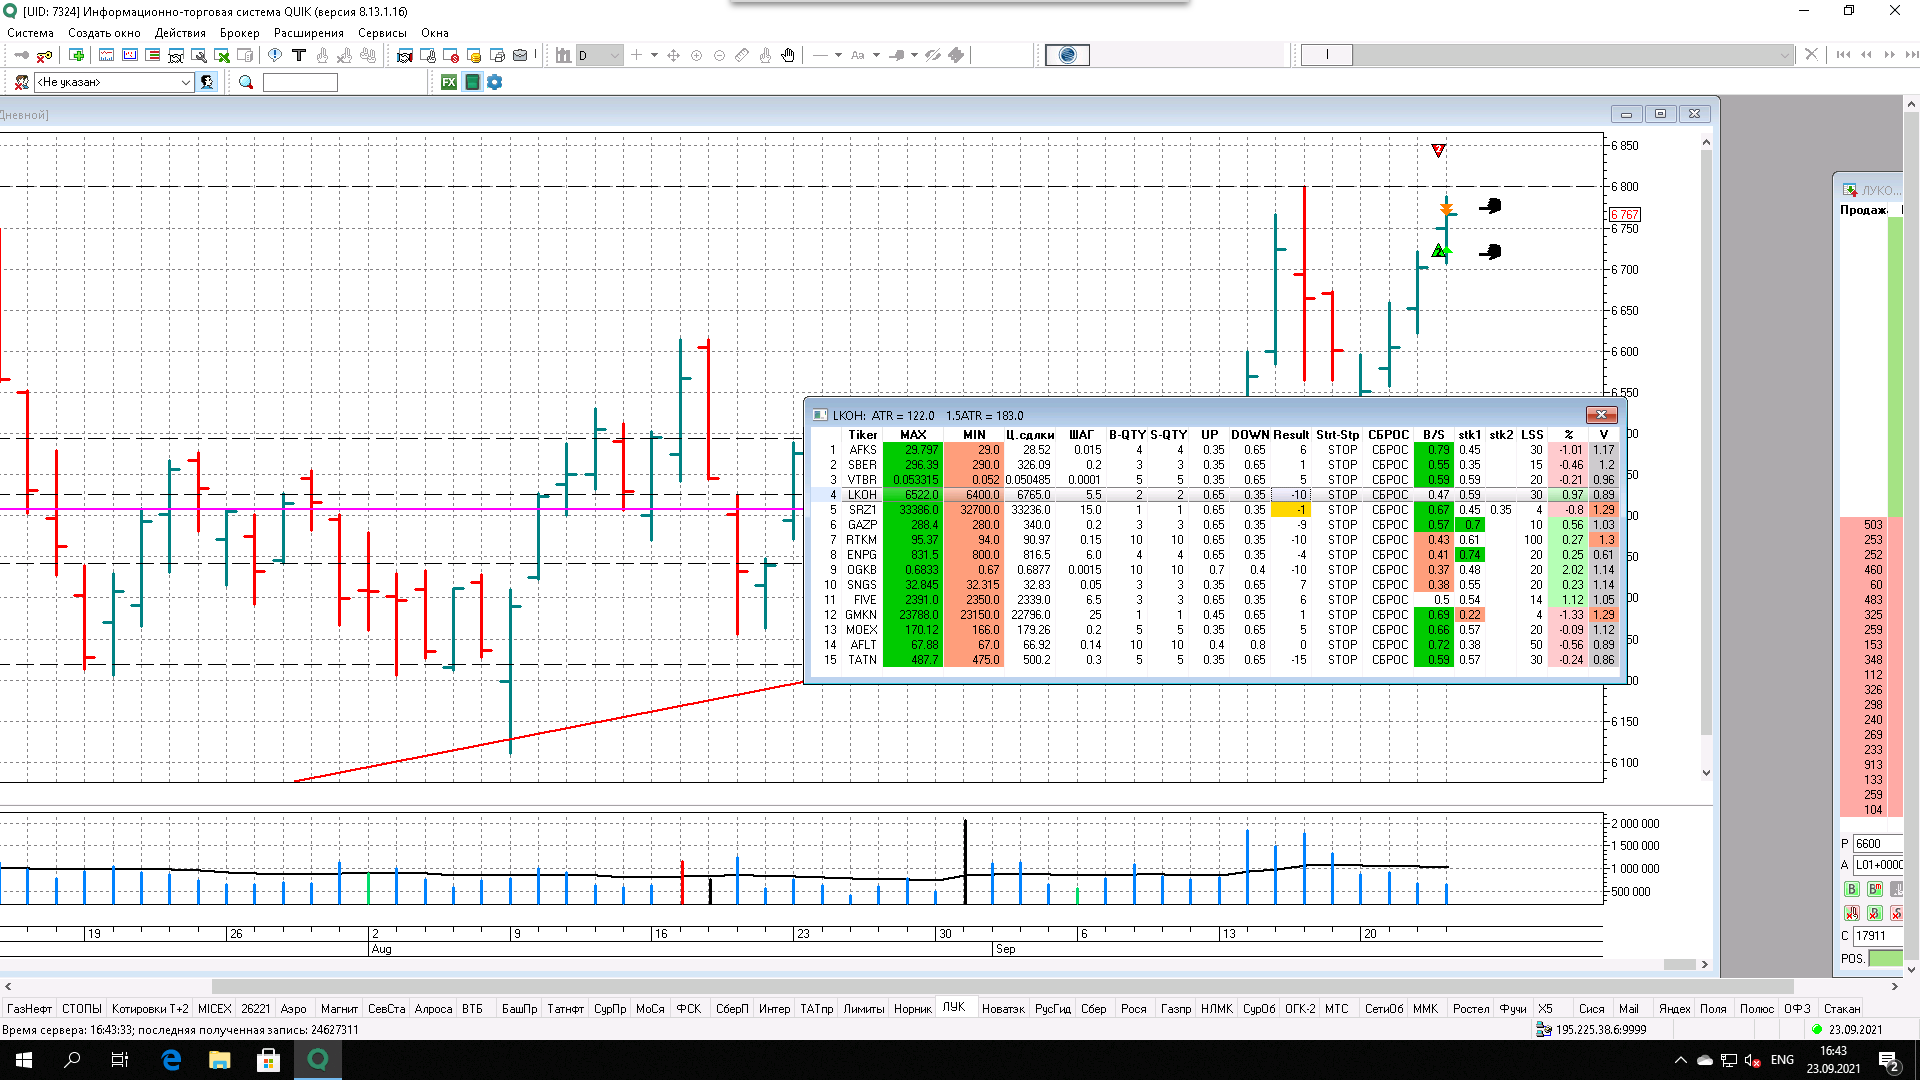This screenshot has height=1080, width=1920.
Task: Open the chart interval D dropdown
Action: tap(599, 55)
